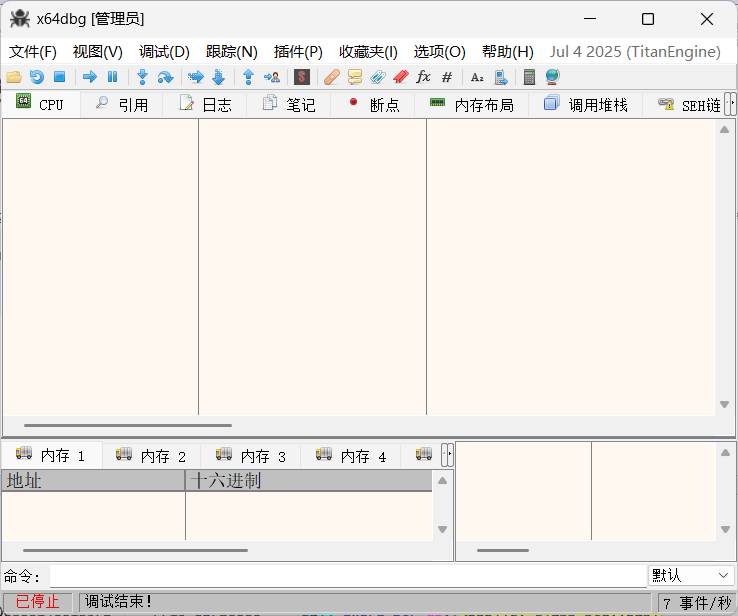Click the 地址 column header
Screen dimensions: 738x616
[93, 480]
